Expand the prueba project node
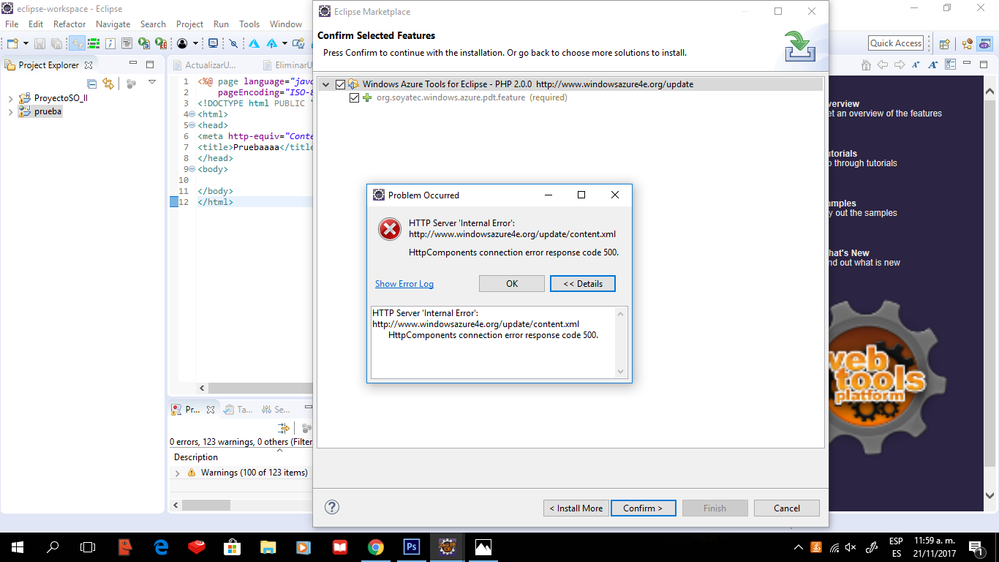The height and width of the screenshot is (562, 999). tap(10, 112)
